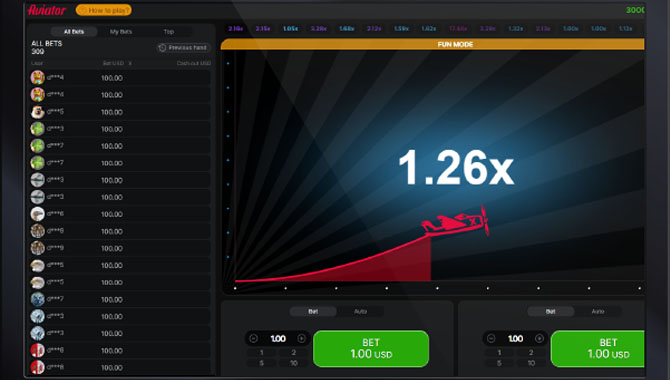Click the green balance amount at top right

click(635, 10)
